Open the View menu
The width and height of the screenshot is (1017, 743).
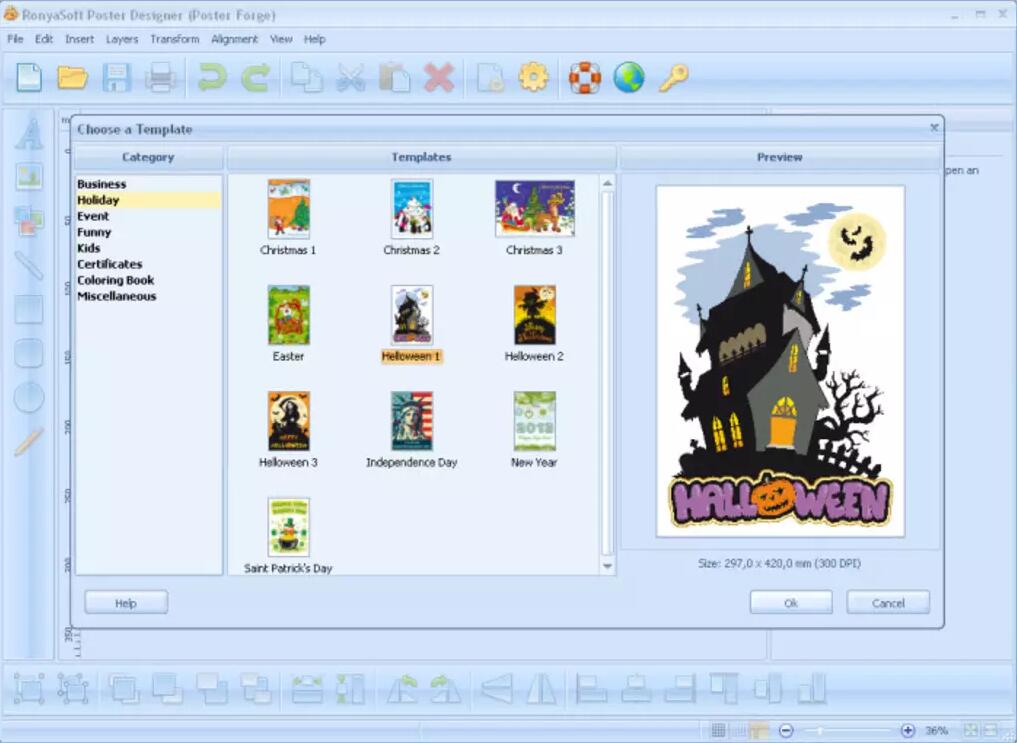tap(281, 39)
